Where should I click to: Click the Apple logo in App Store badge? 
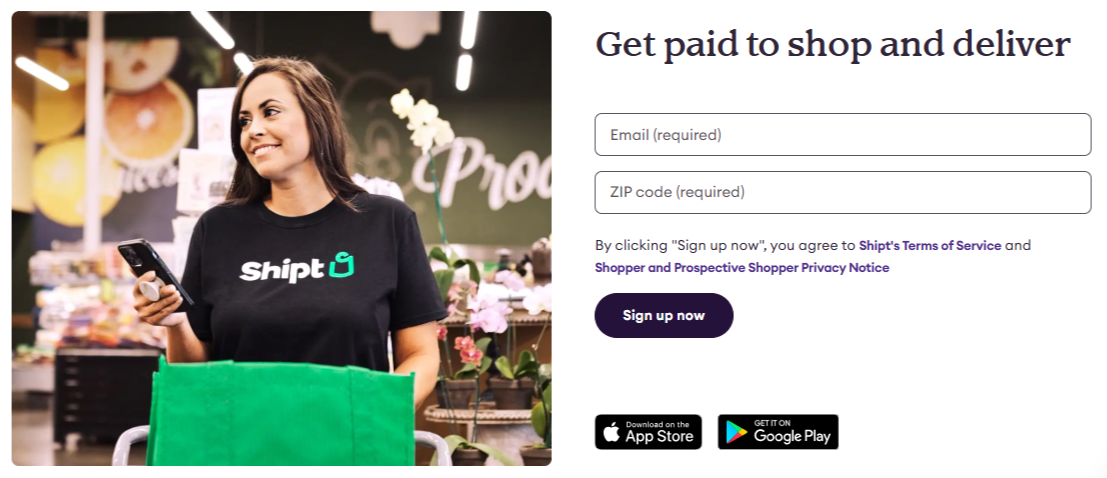pyautogui.click(x=611, y=431)
